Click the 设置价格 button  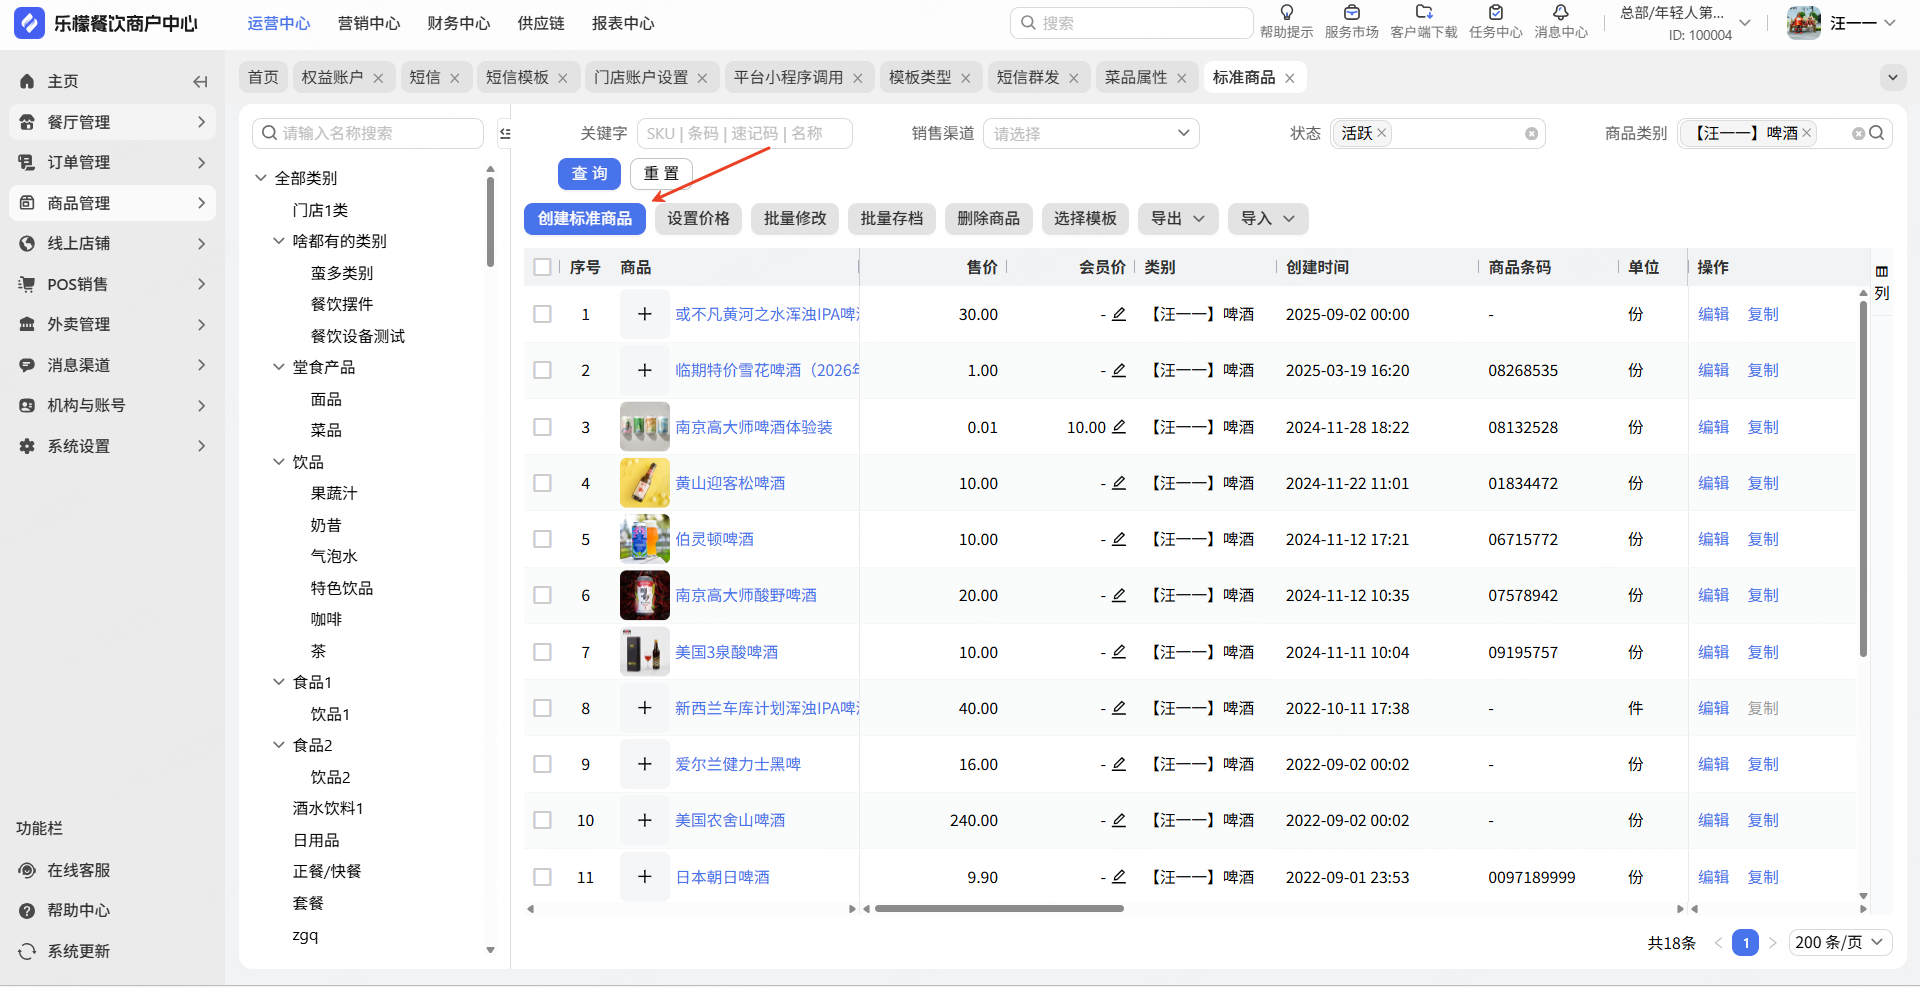click(x=698, y=219)
